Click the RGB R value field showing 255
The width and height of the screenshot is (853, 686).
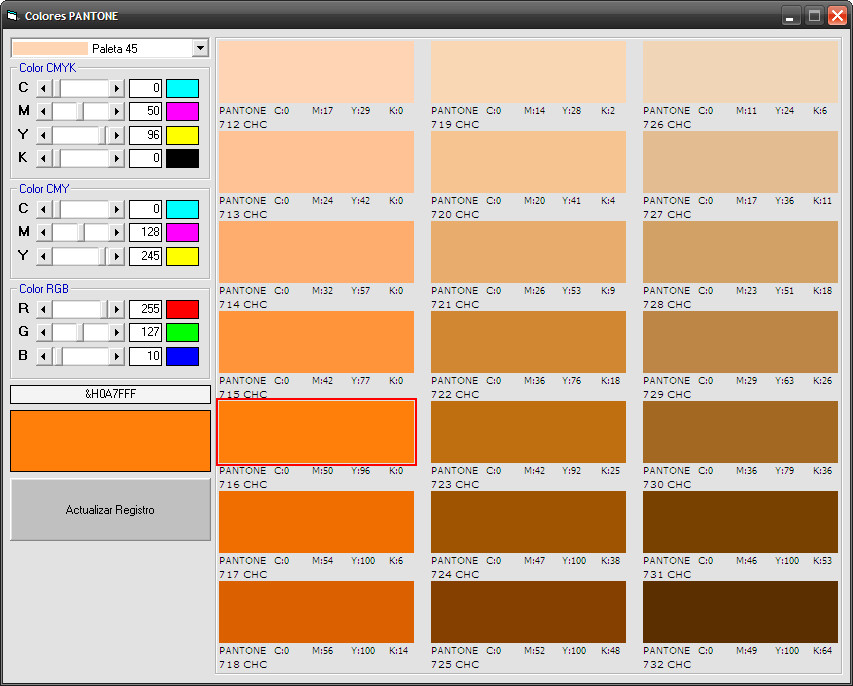tap(145, 310)
